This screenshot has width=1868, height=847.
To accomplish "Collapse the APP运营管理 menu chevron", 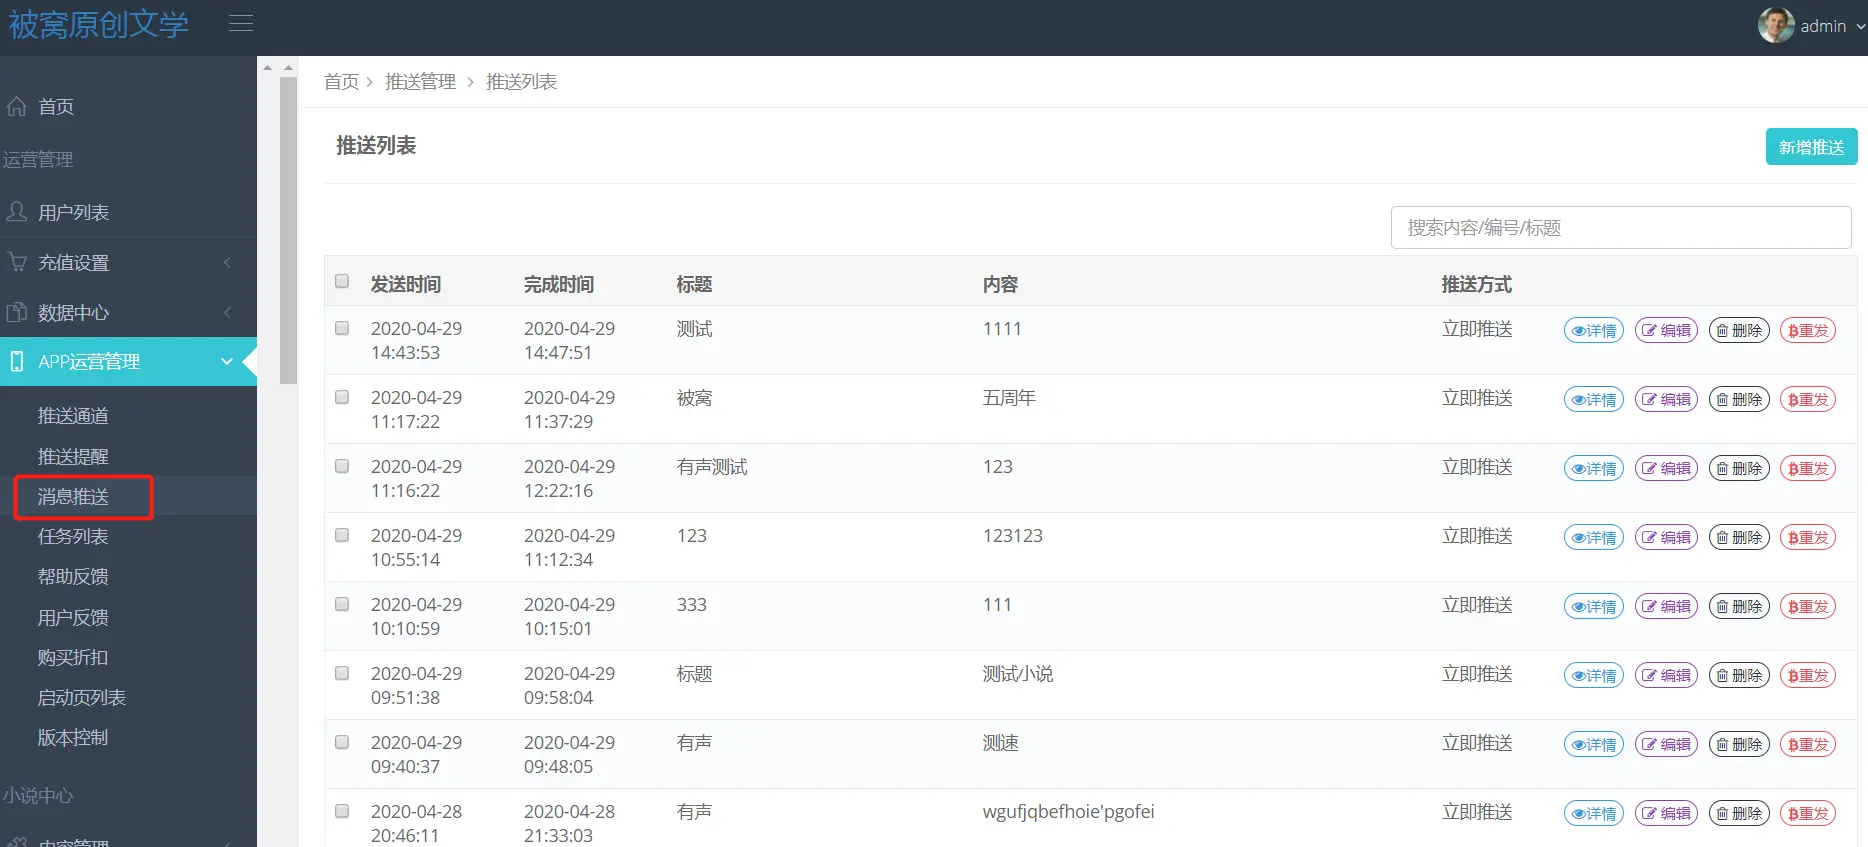I will 227,361.
